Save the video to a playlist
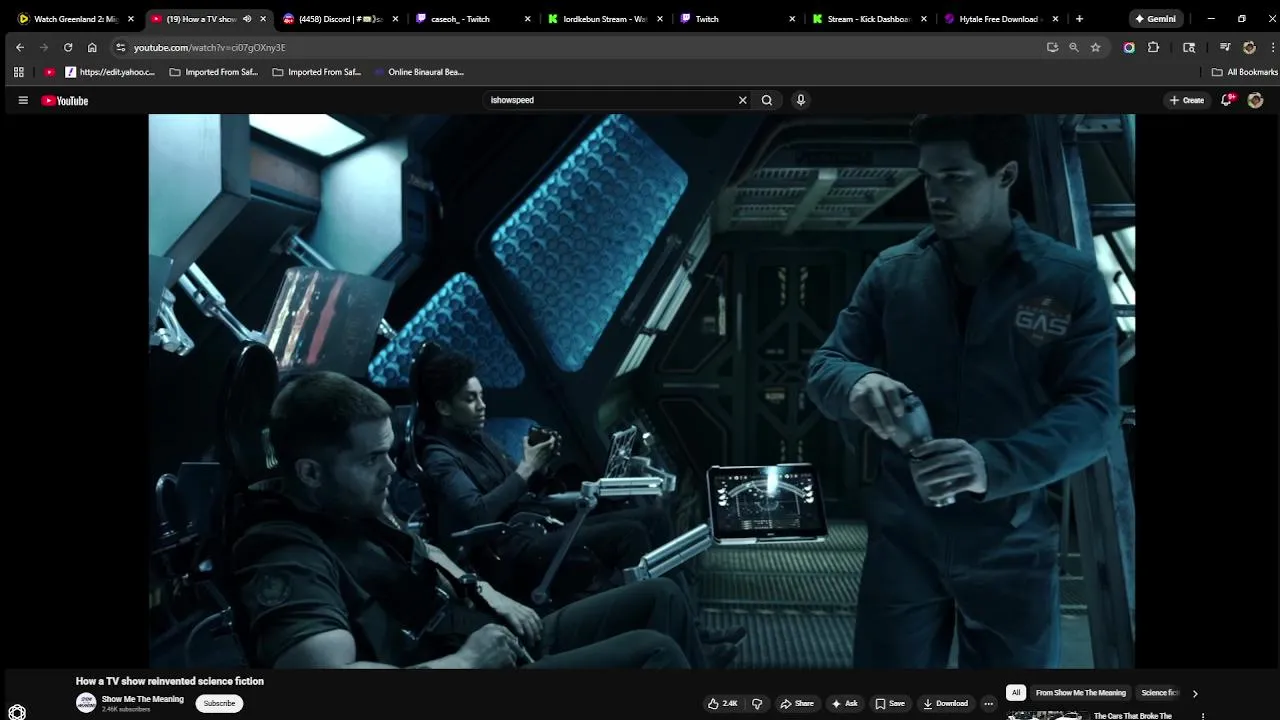Screen dimensions: 1280x720 (889, 703)
